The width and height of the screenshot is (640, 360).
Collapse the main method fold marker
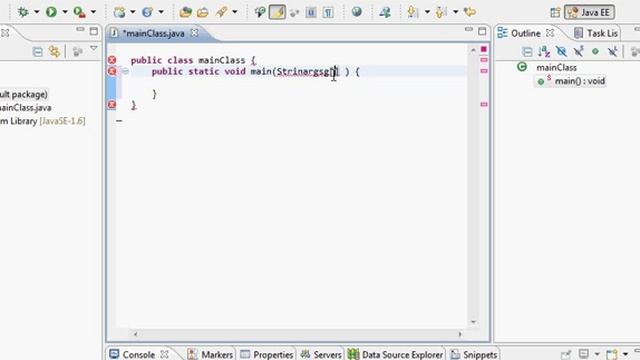click(x=125, y=71)
